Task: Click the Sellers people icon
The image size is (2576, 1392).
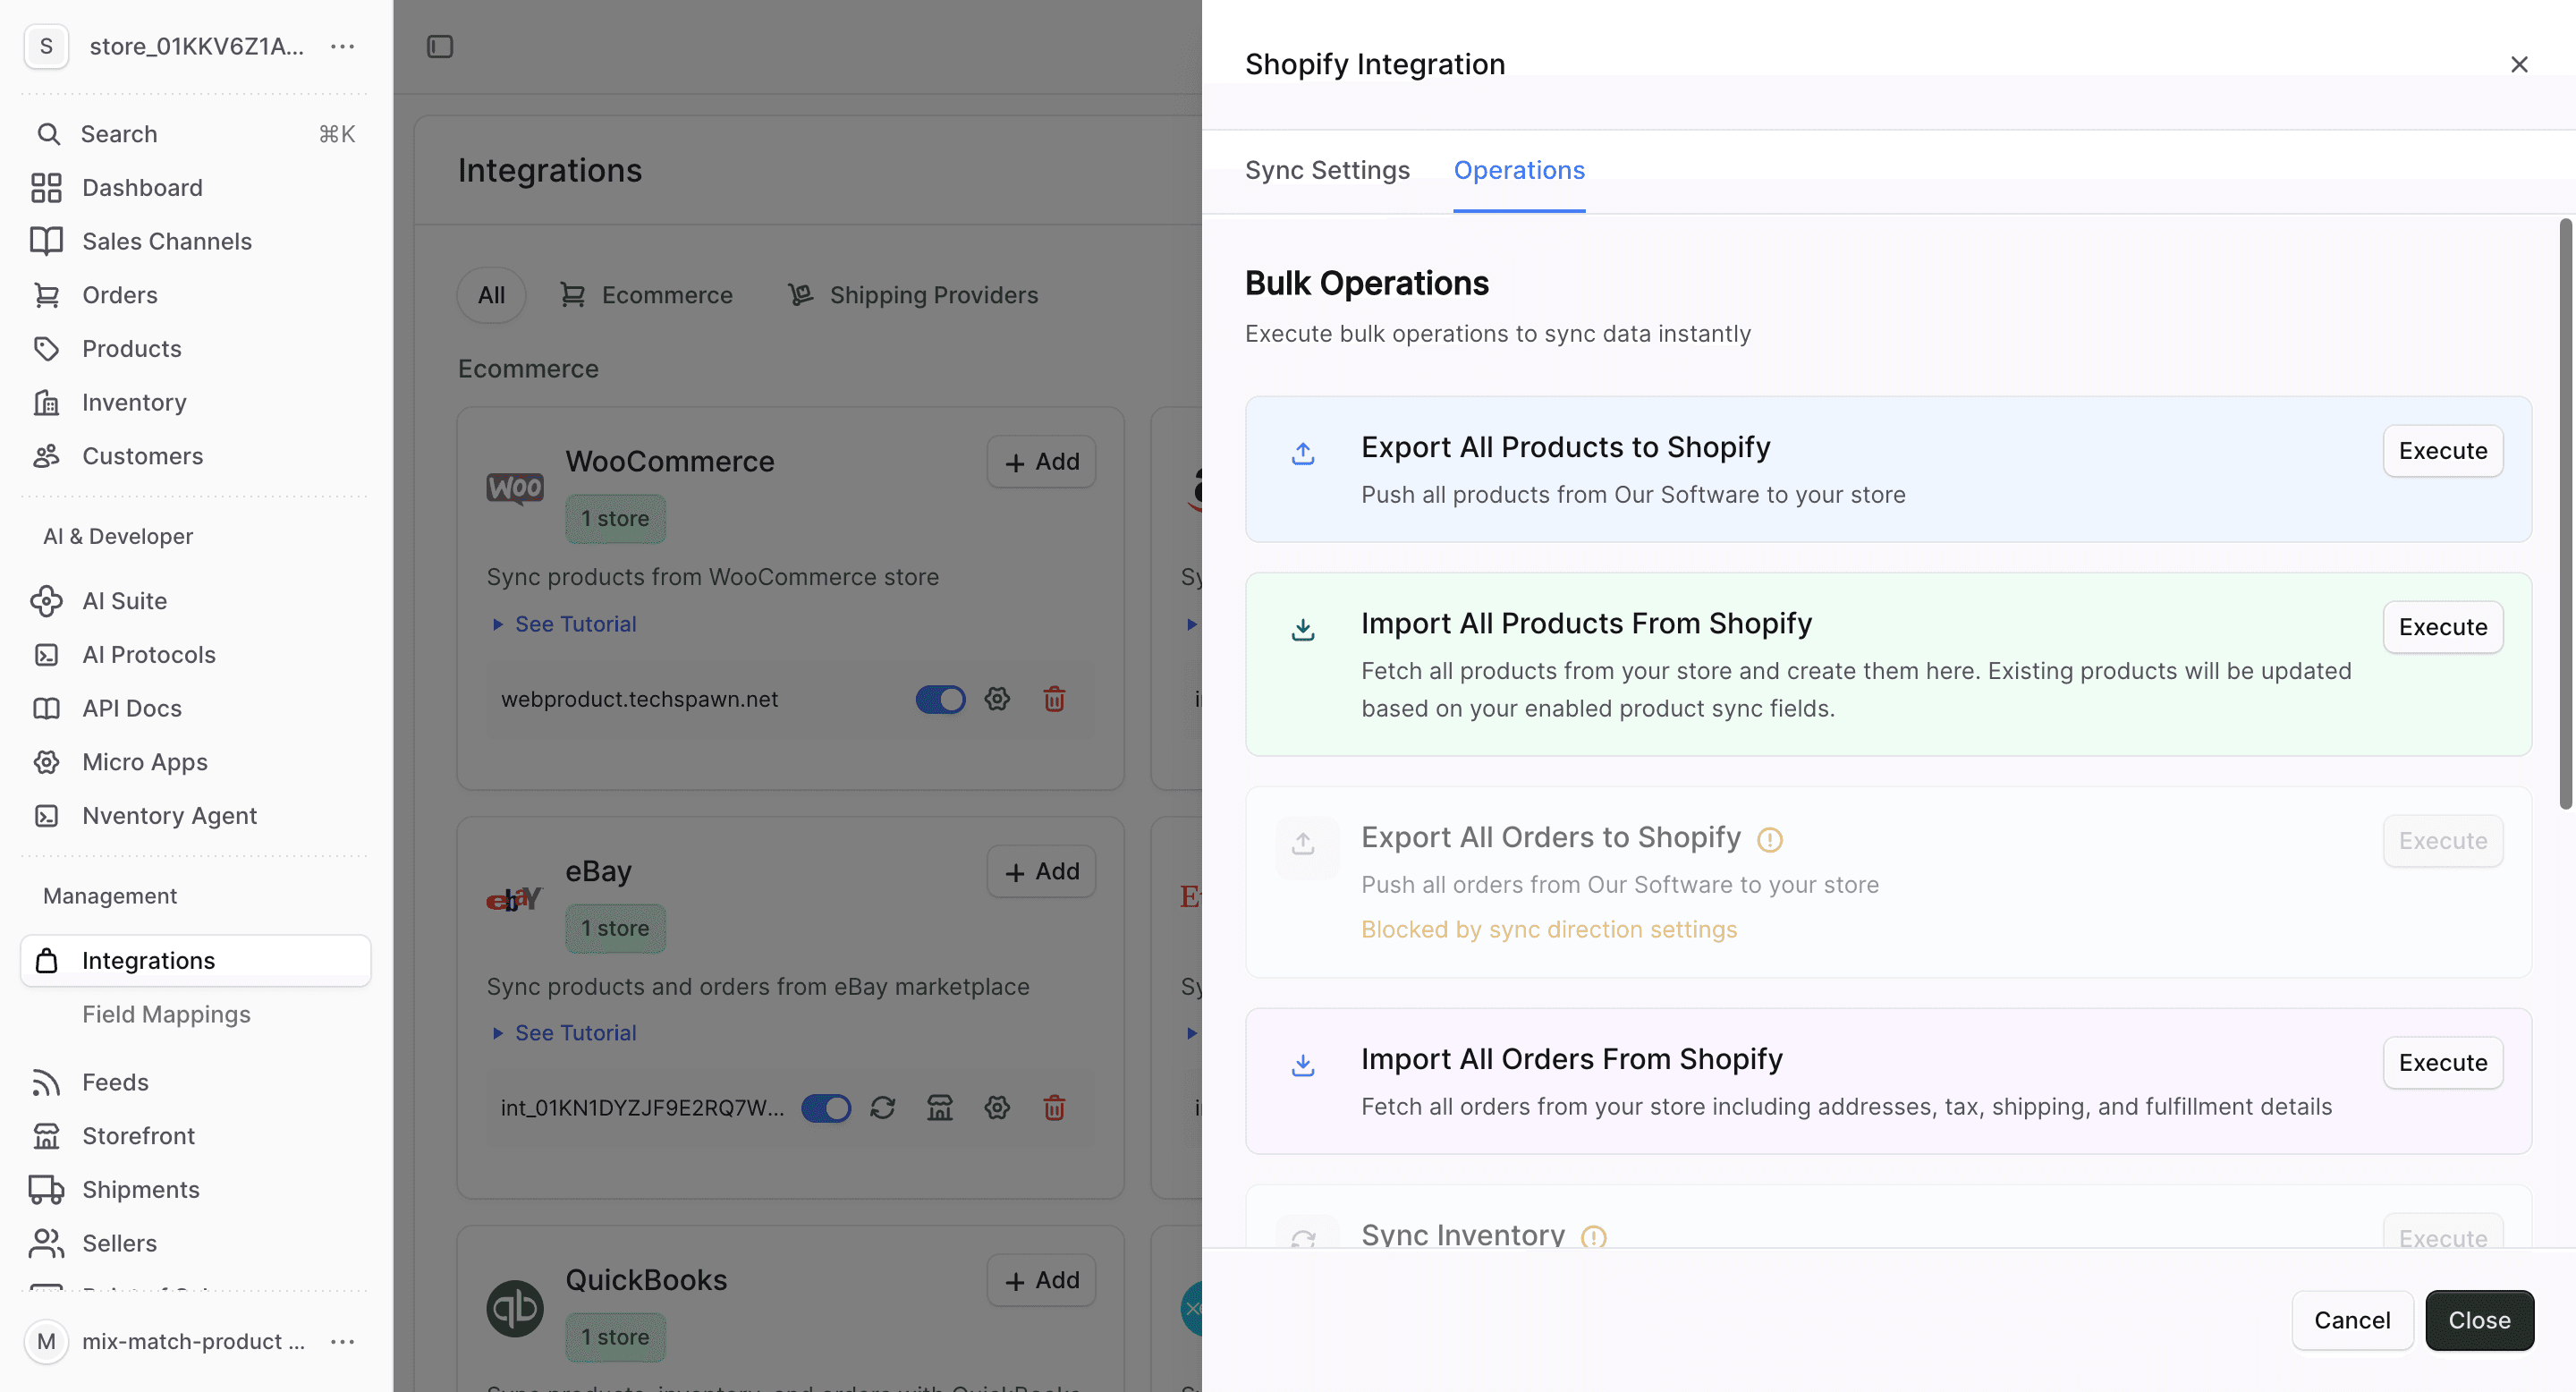Action: [x=46, y=1243]
